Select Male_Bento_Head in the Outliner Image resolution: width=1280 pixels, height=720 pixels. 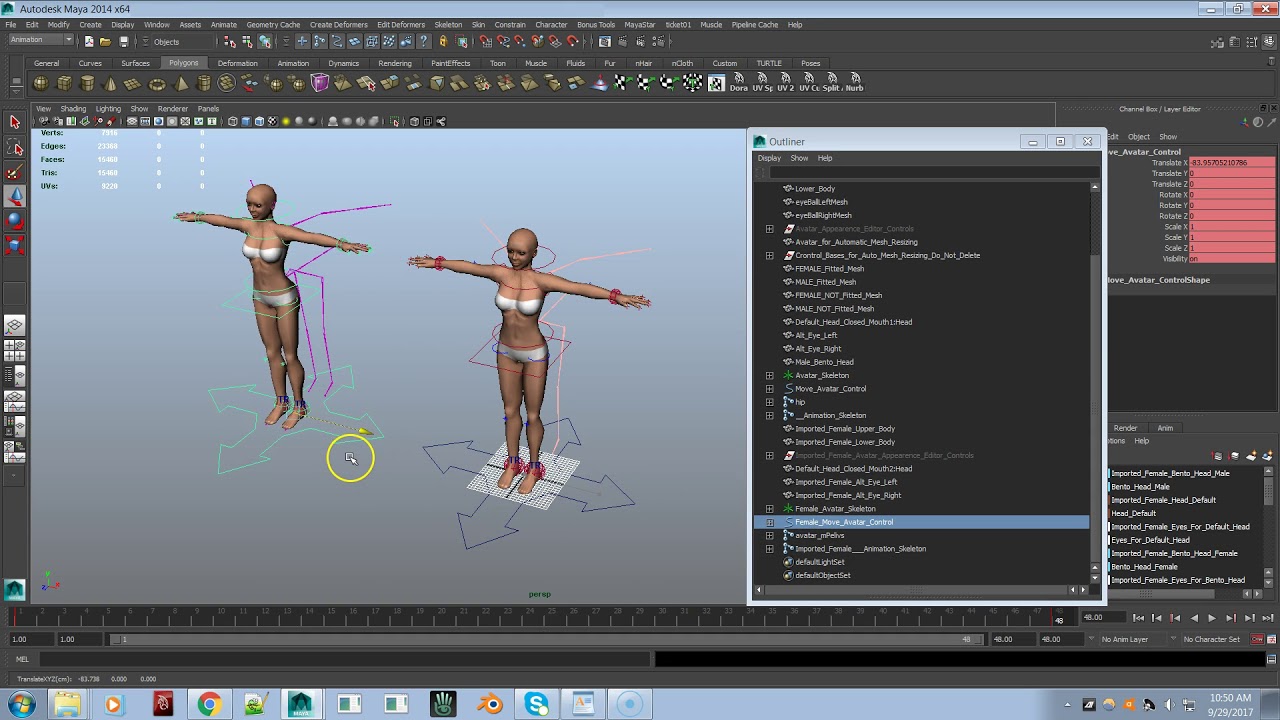point(824,362)
